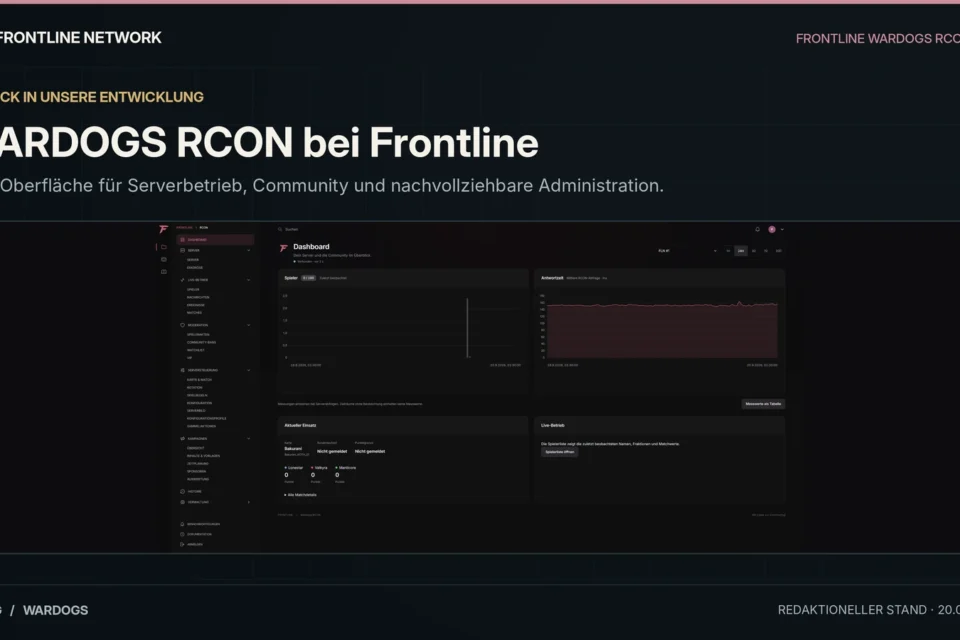Screen dimensions: 960x640
Task: Open Nachrichten in the sidebar
Action: (198, 297)
